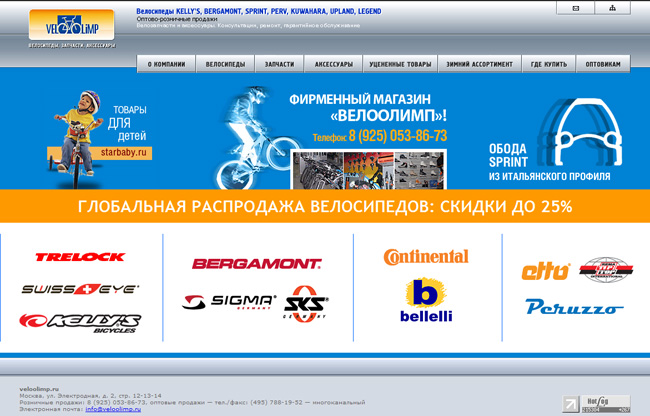Click the Оптово-розничные продажи header text
This screenshot has height=416, width=650.
pyautogui.click(x=177, y=19)
